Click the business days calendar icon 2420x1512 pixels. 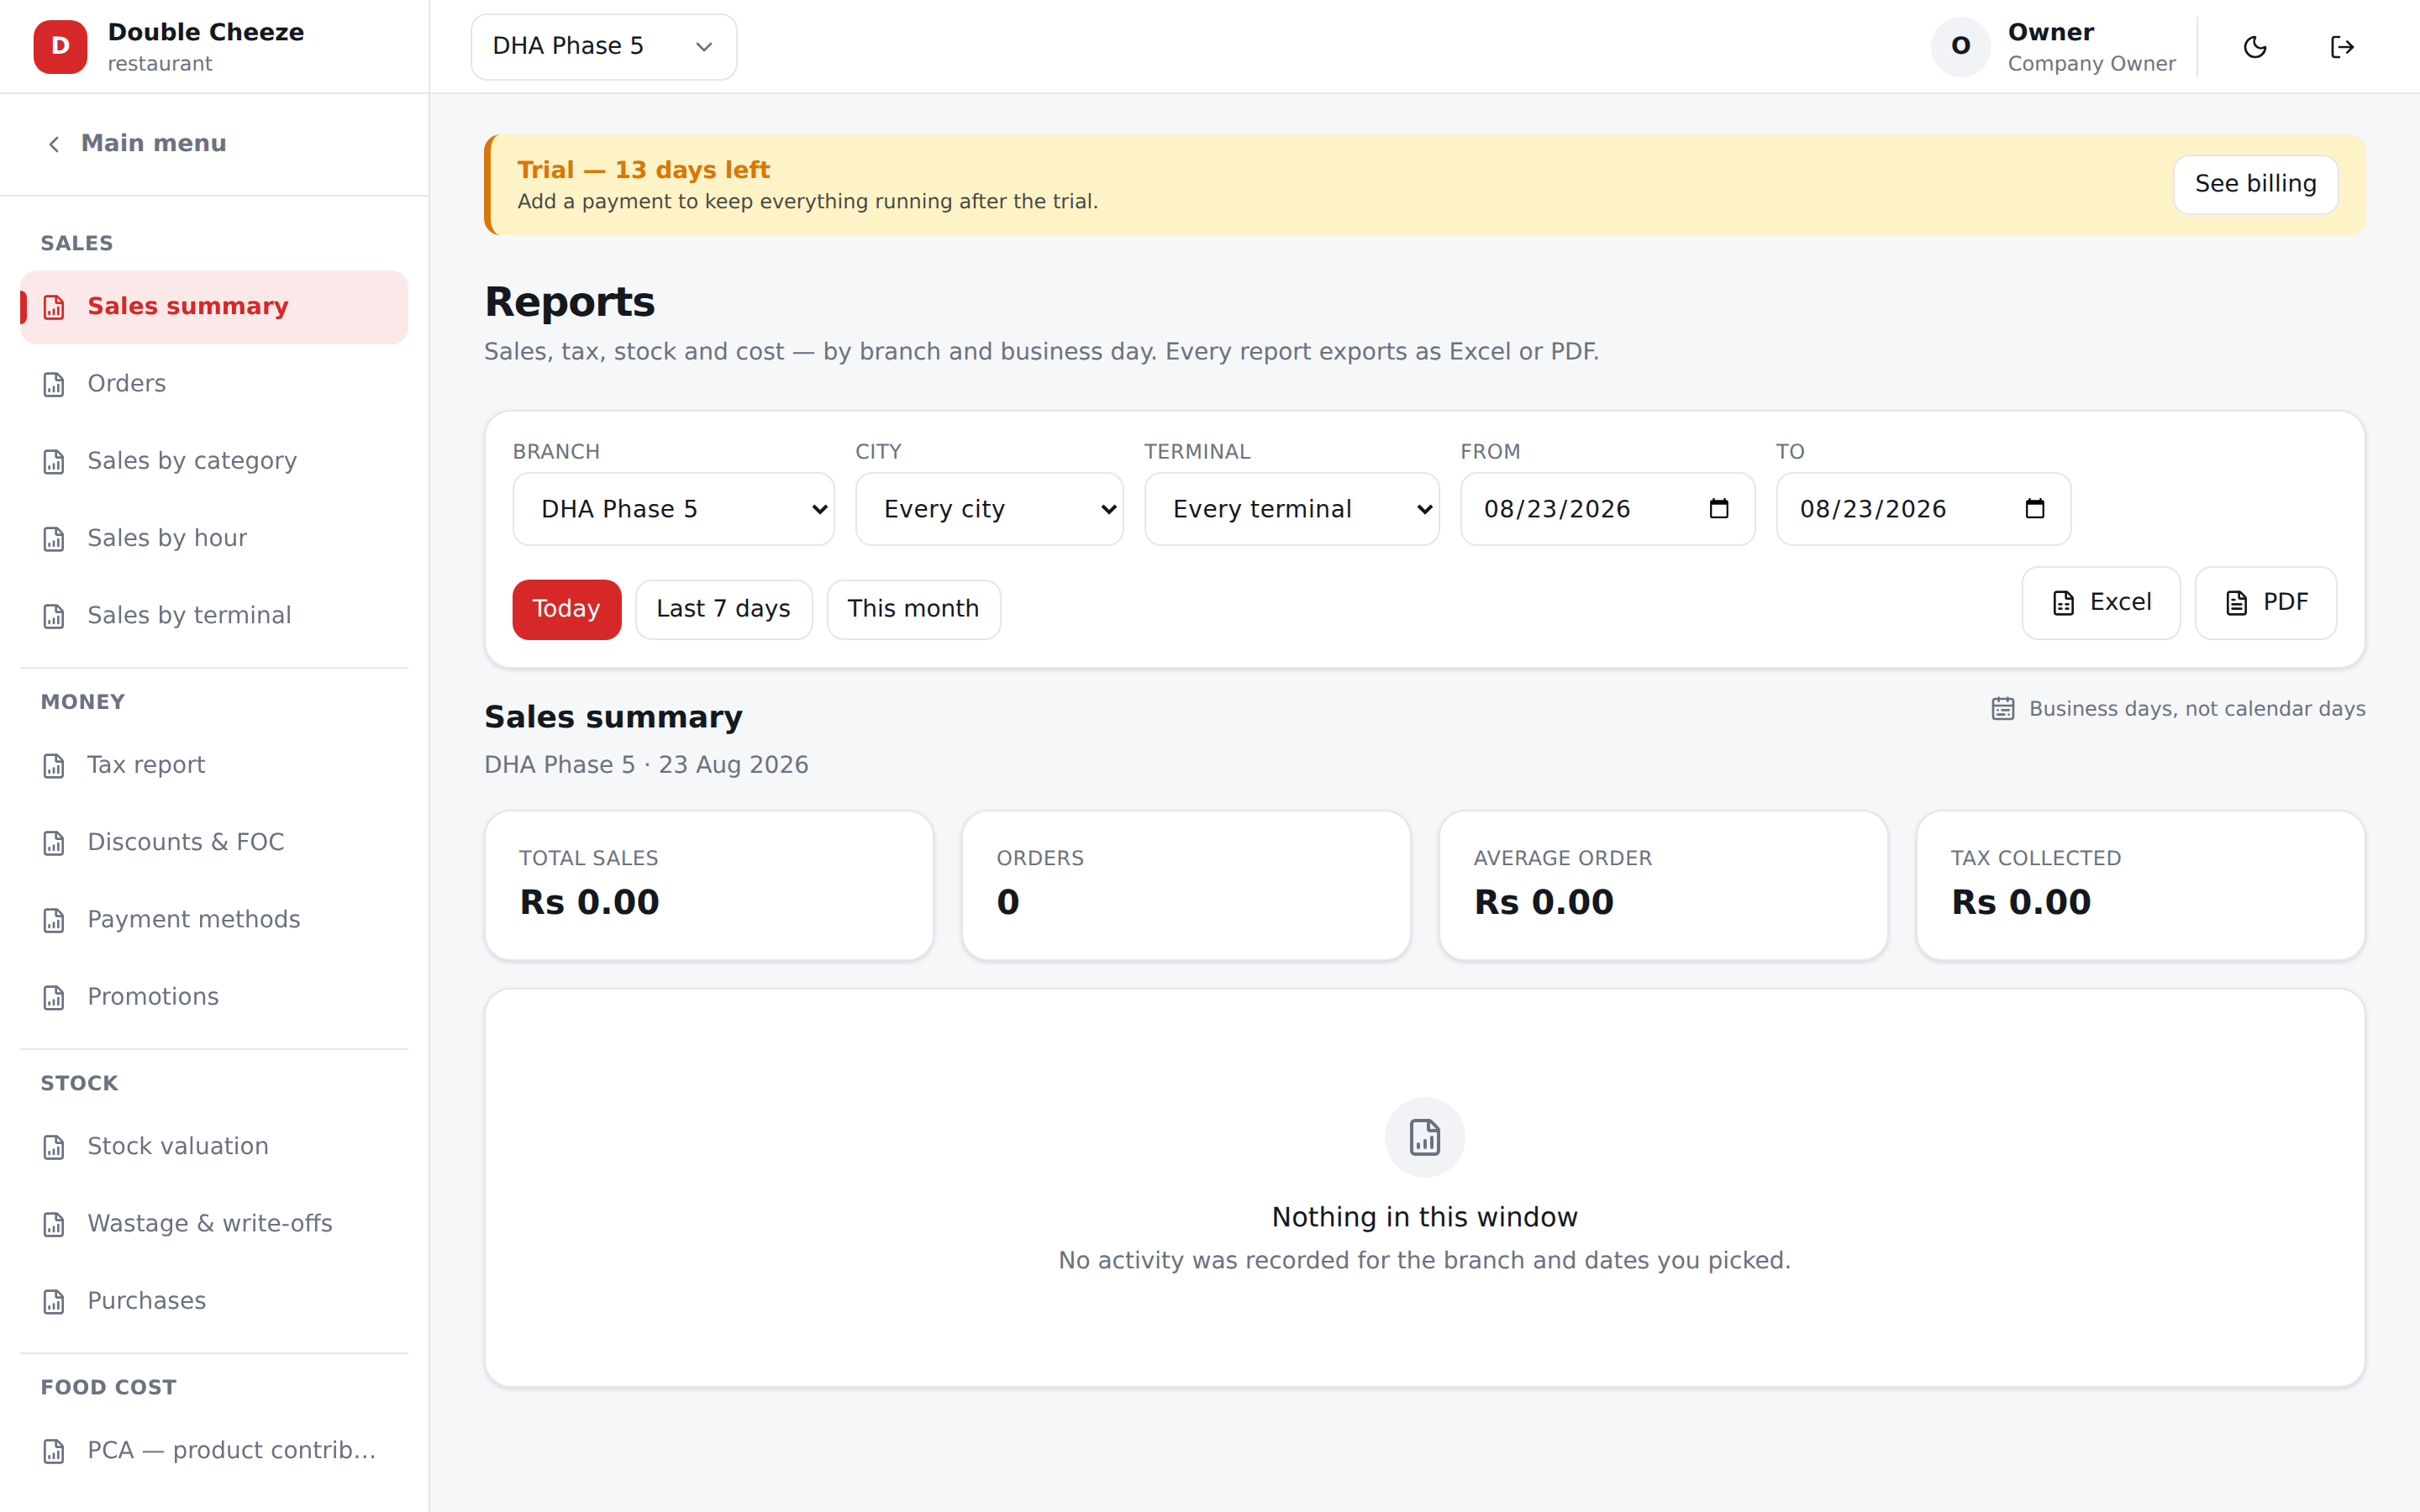coord(2002,709)
